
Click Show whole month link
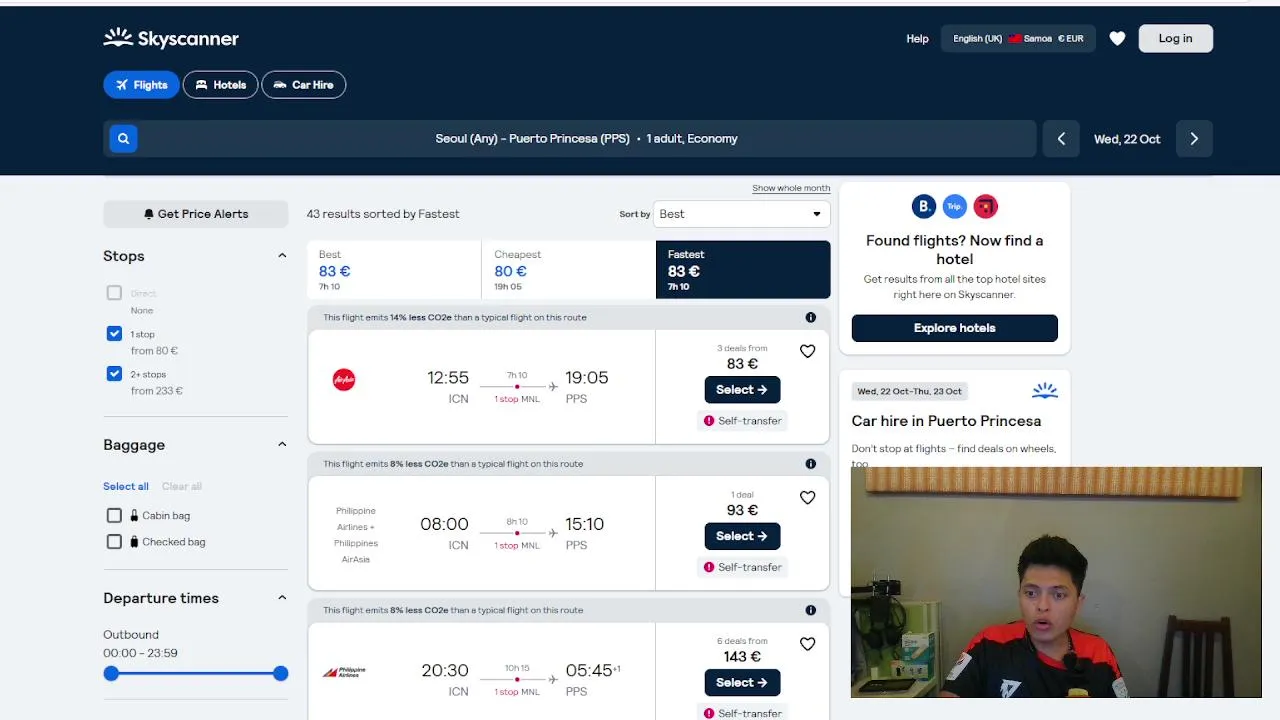tap(791, 188)
